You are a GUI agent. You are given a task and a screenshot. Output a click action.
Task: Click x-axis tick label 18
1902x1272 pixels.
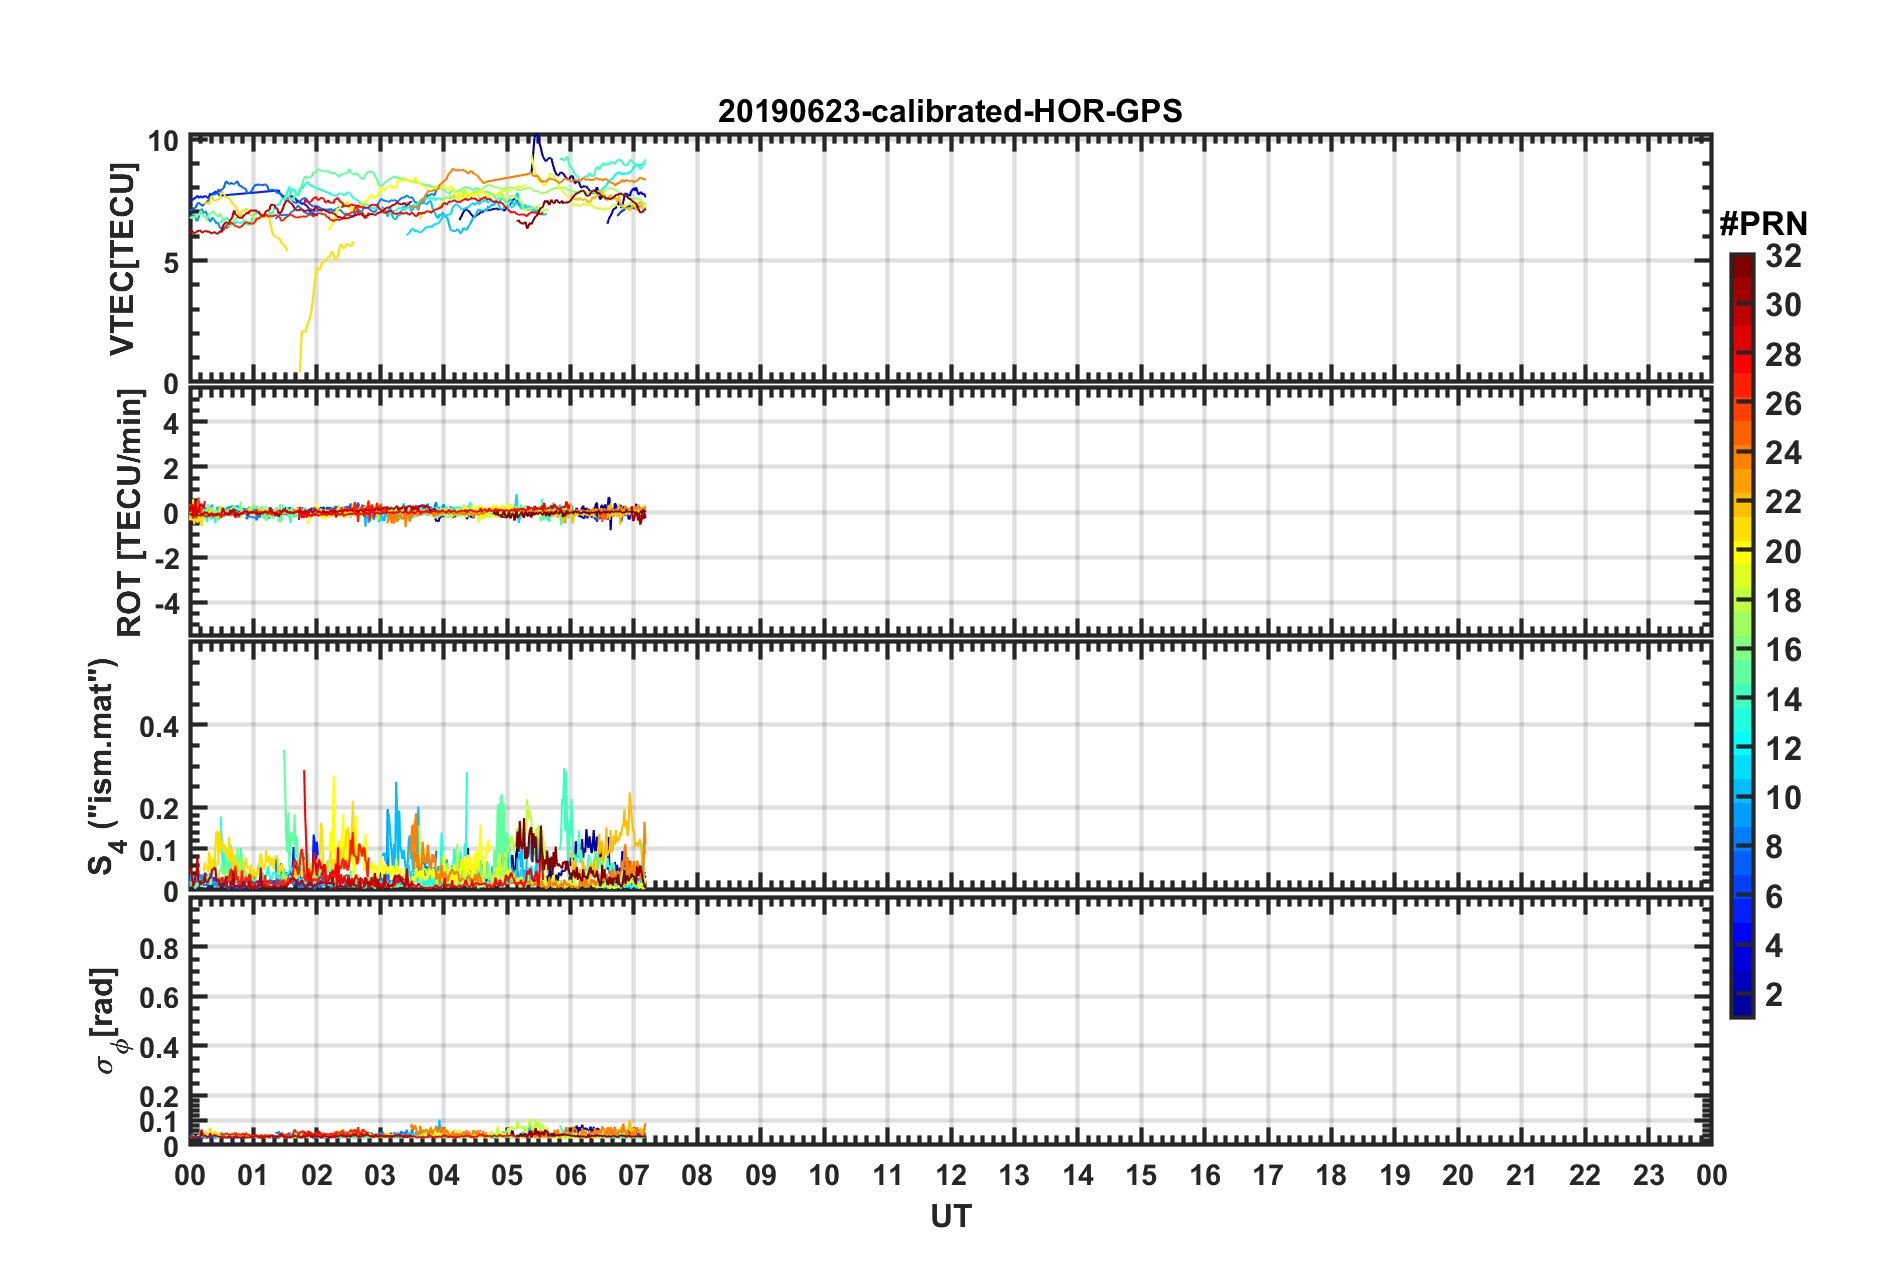click(1331, 1175)
